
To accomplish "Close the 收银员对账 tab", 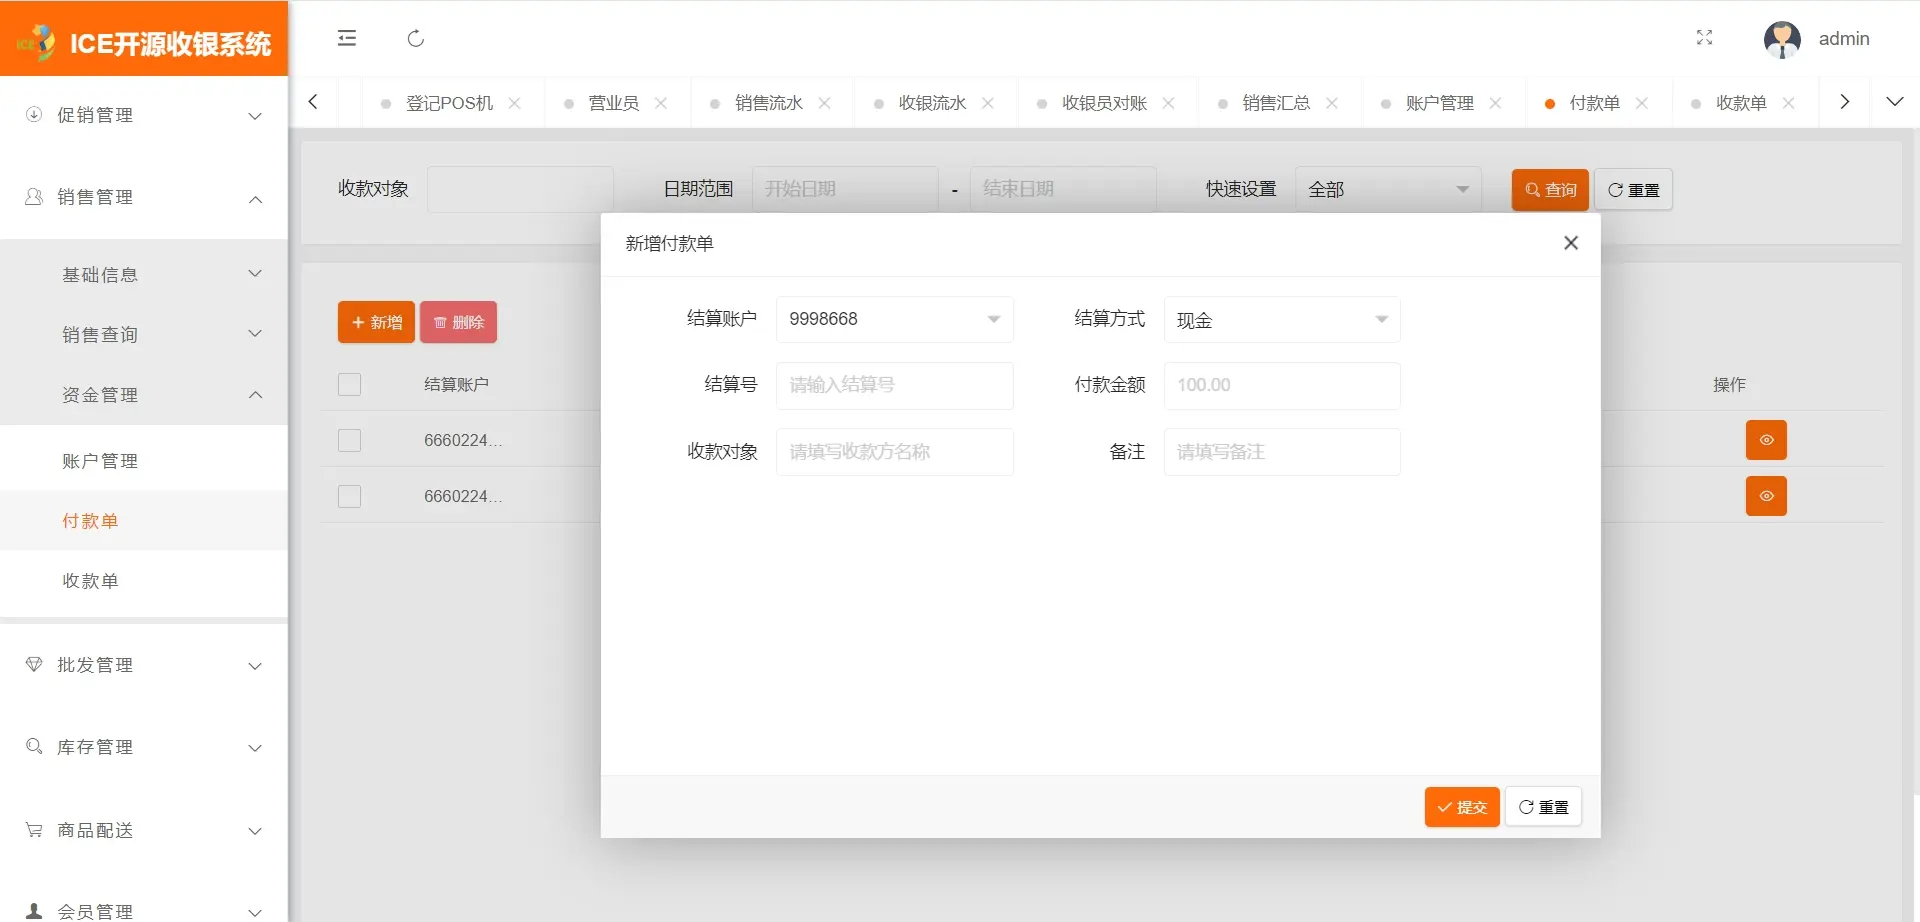I will coord(1168,103).
